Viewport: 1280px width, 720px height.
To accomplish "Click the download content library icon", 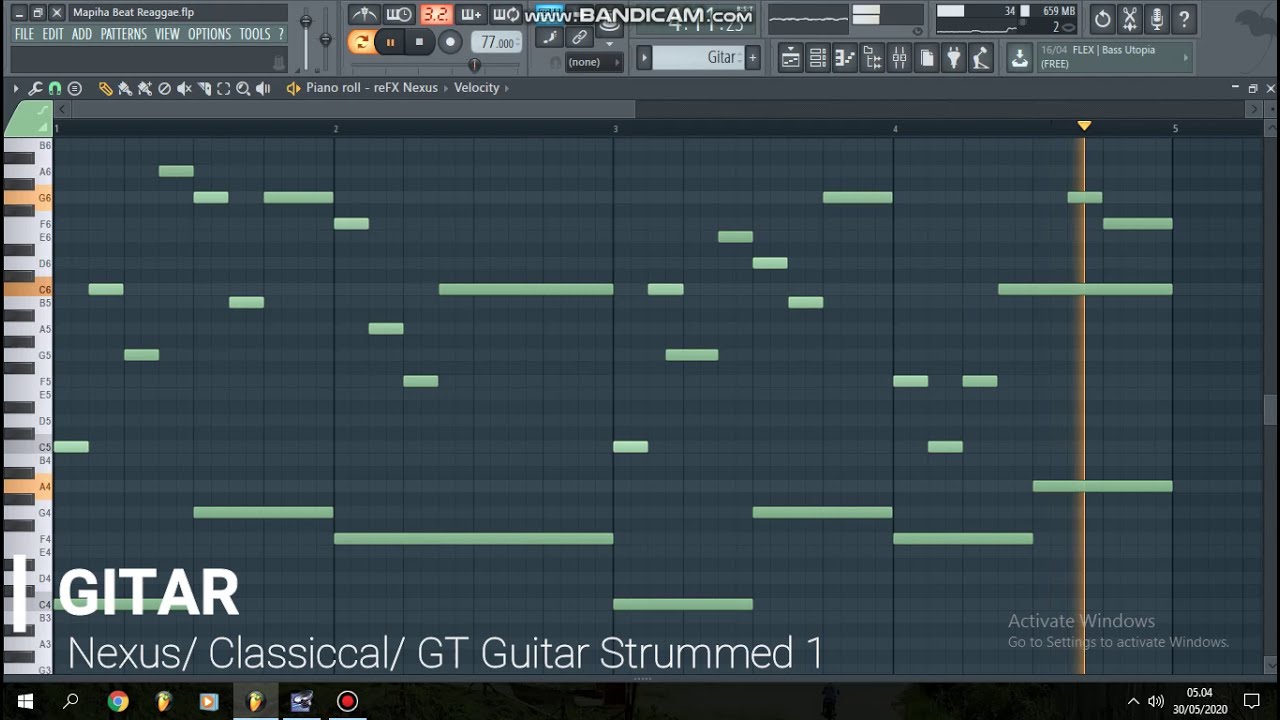I will 1019,58.
